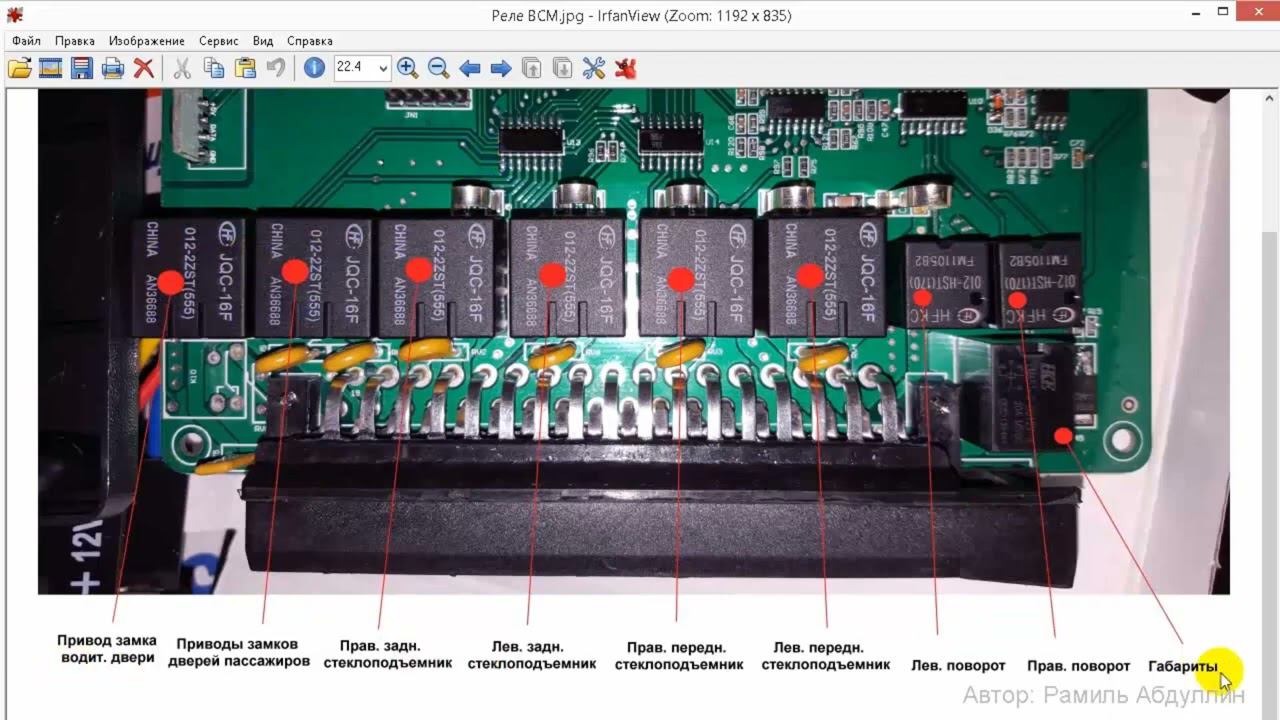Open the Справка menu
Image resolution: width=1280 pixels, height=720 pixels.
coord(310,41)
